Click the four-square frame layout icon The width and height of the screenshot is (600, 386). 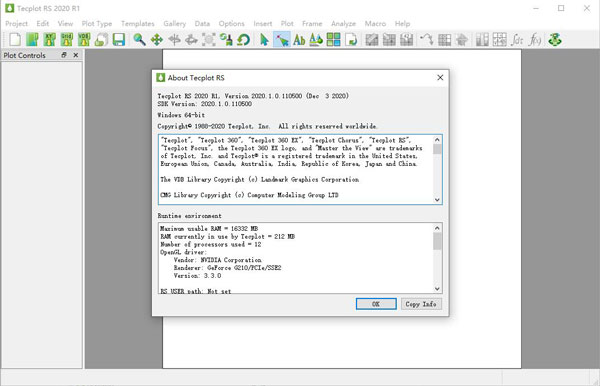(334, 39)
